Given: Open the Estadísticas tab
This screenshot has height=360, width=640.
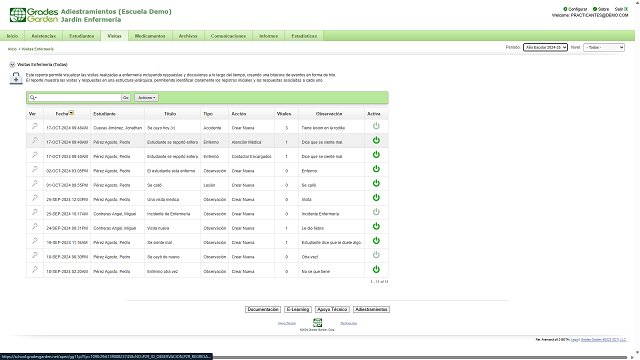Looking at the screenshot, I should [x=304, y=36].
